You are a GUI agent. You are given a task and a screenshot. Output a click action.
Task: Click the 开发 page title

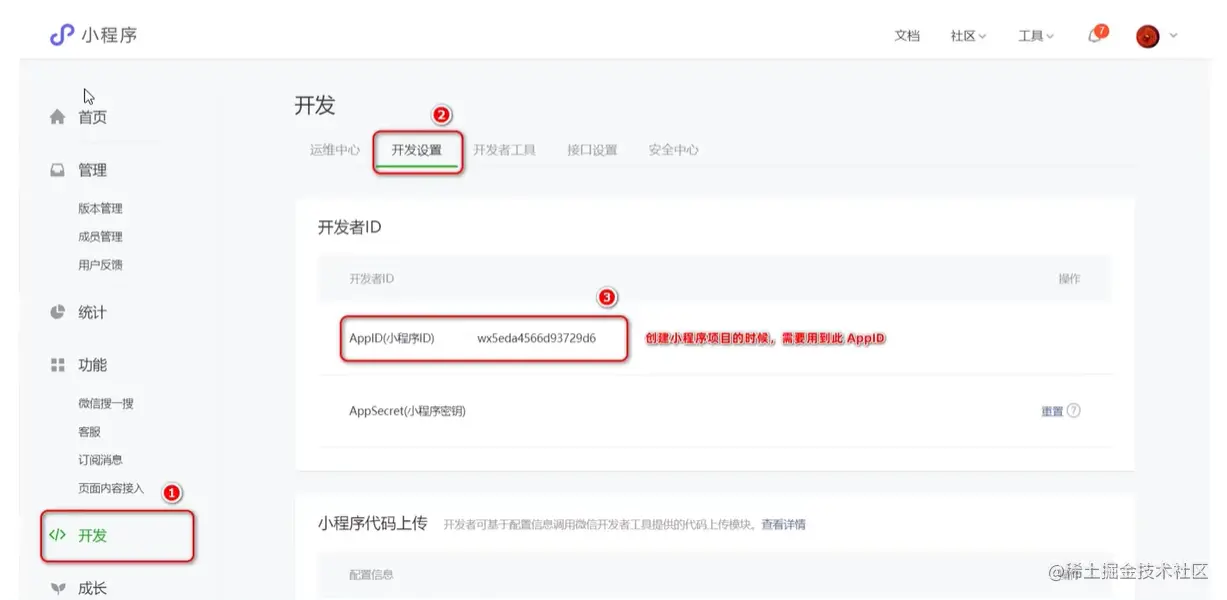tap(315, 105)
